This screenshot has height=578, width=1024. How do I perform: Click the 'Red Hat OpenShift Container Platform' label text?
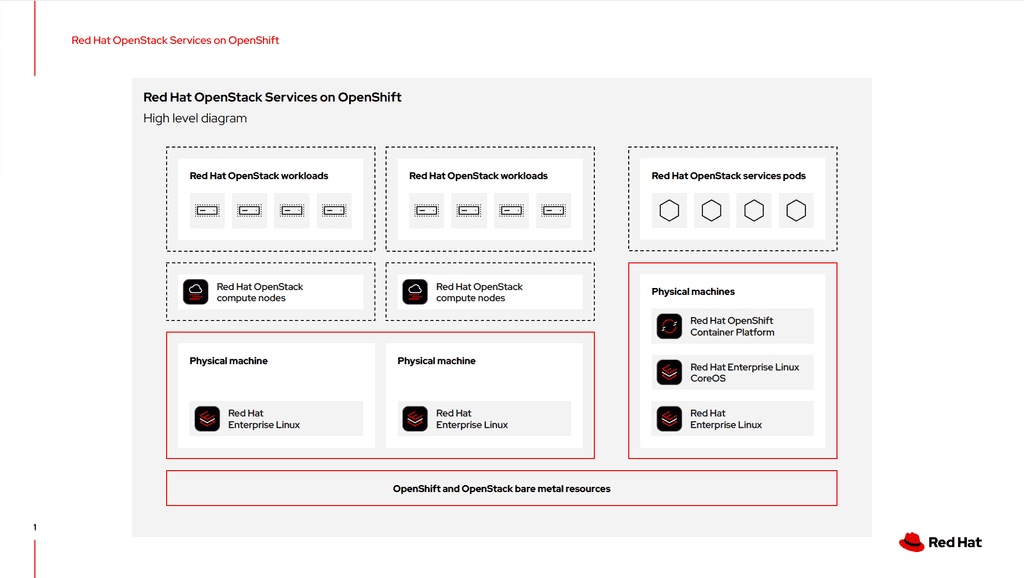[x=732, y=327]
